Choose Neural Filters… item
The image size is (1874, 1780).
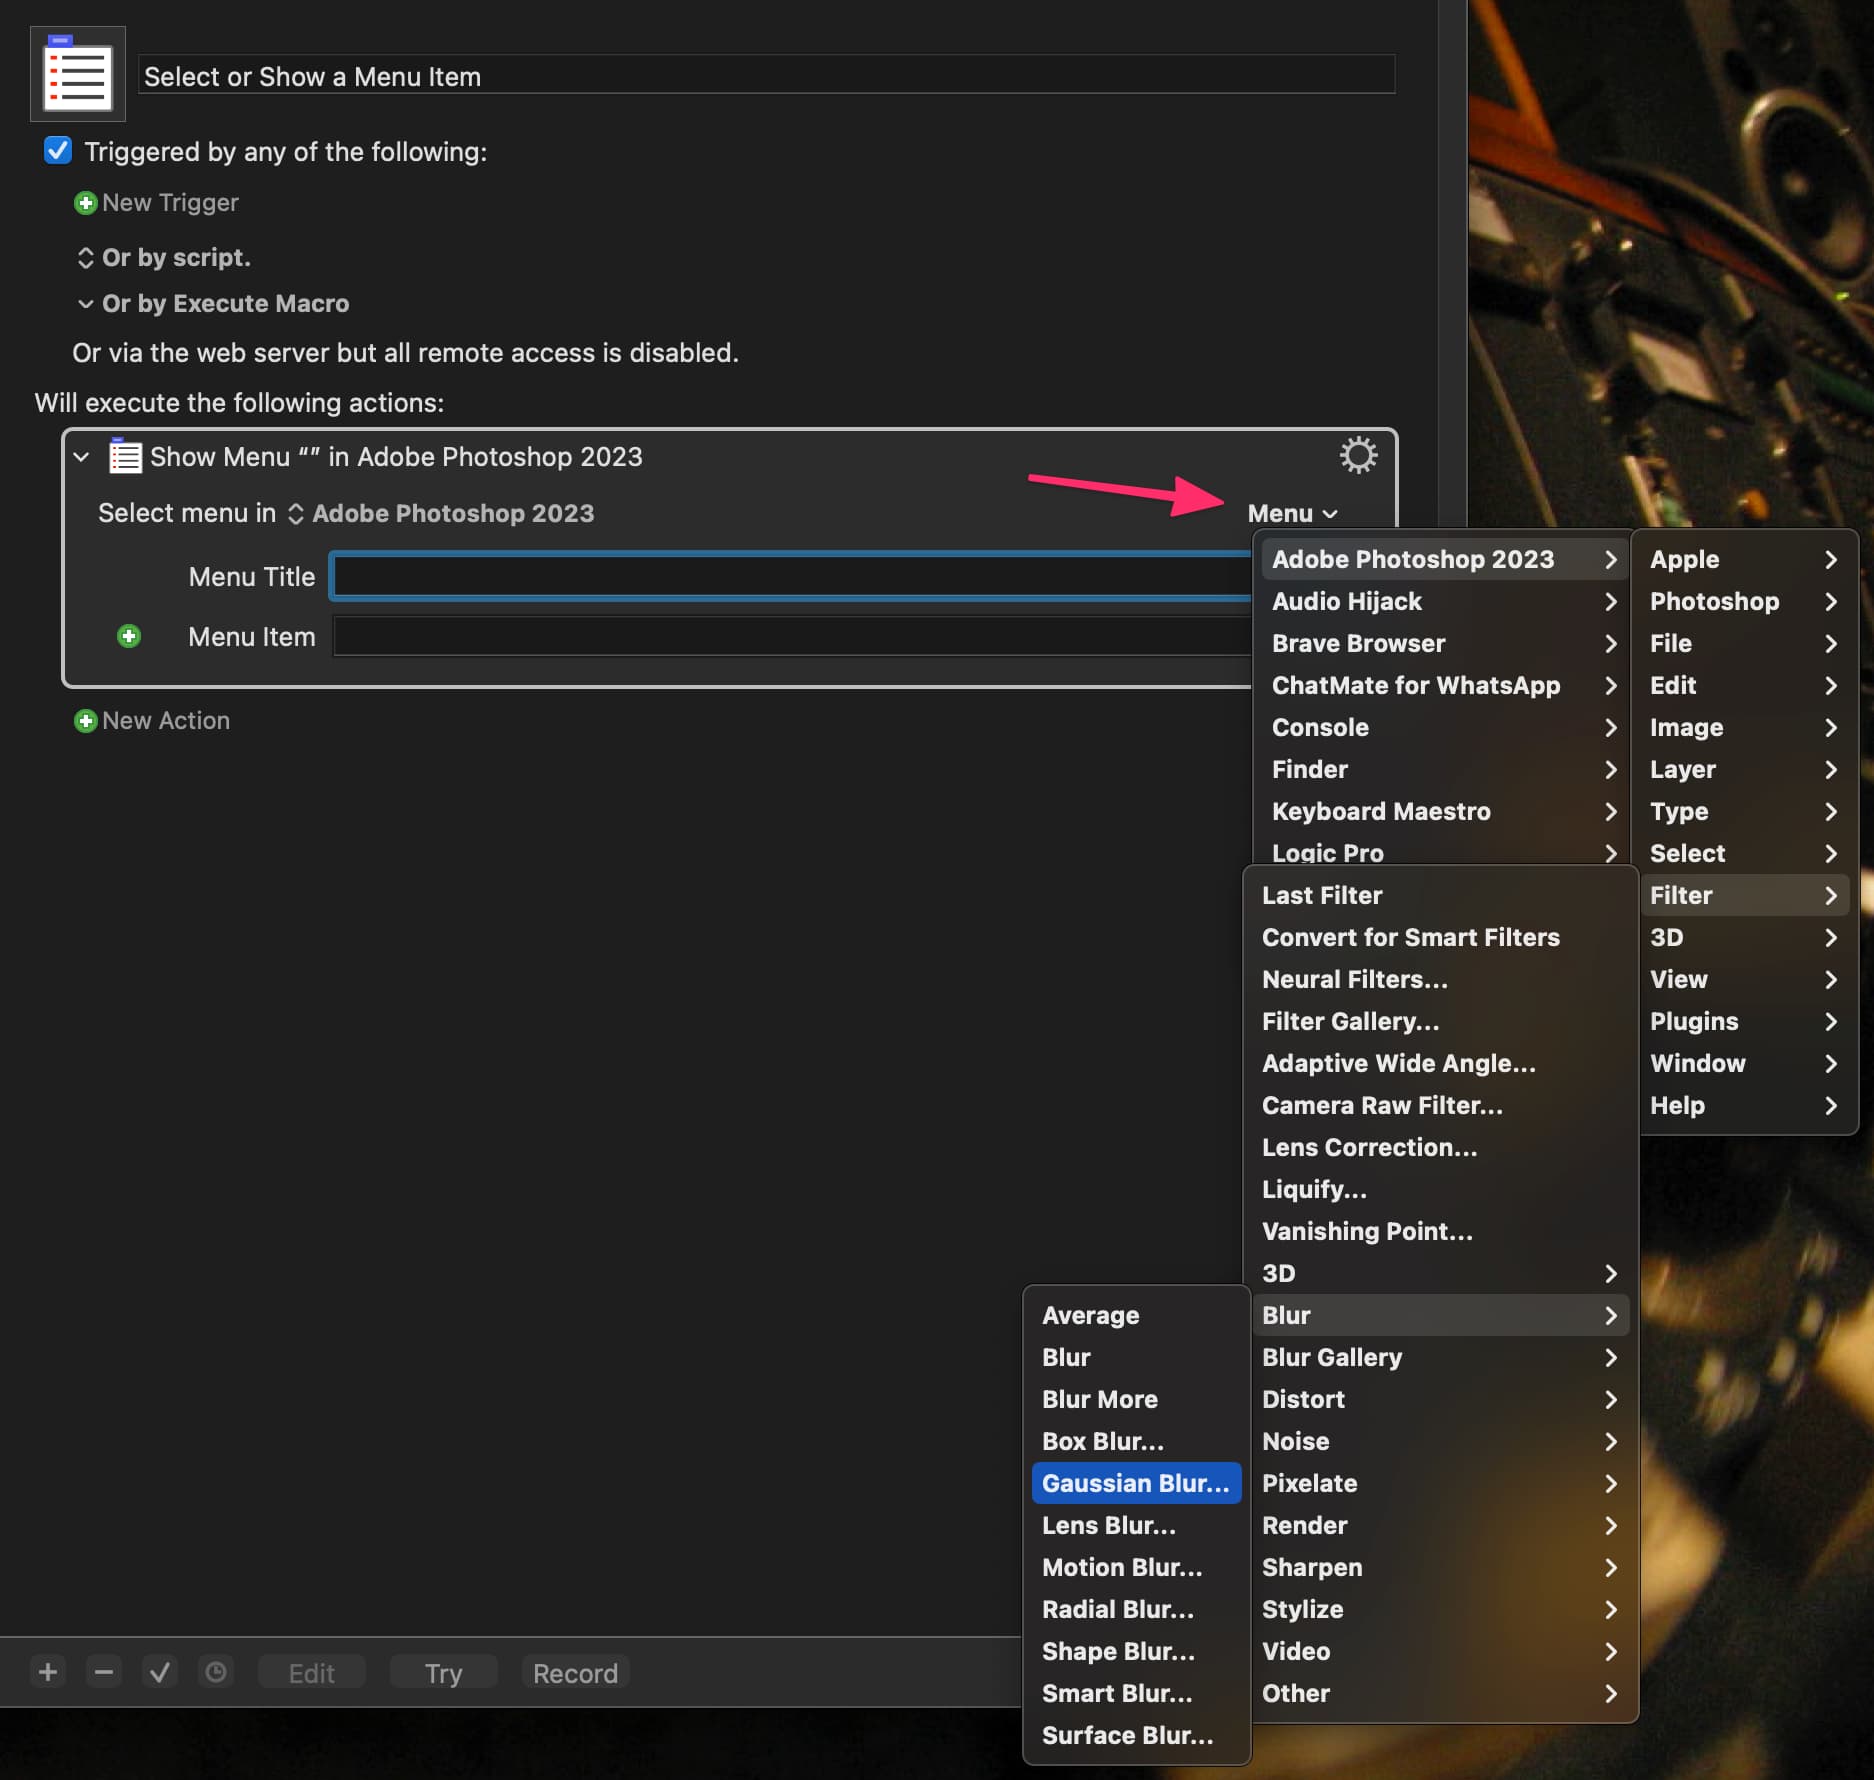(x=1440, y=979)
